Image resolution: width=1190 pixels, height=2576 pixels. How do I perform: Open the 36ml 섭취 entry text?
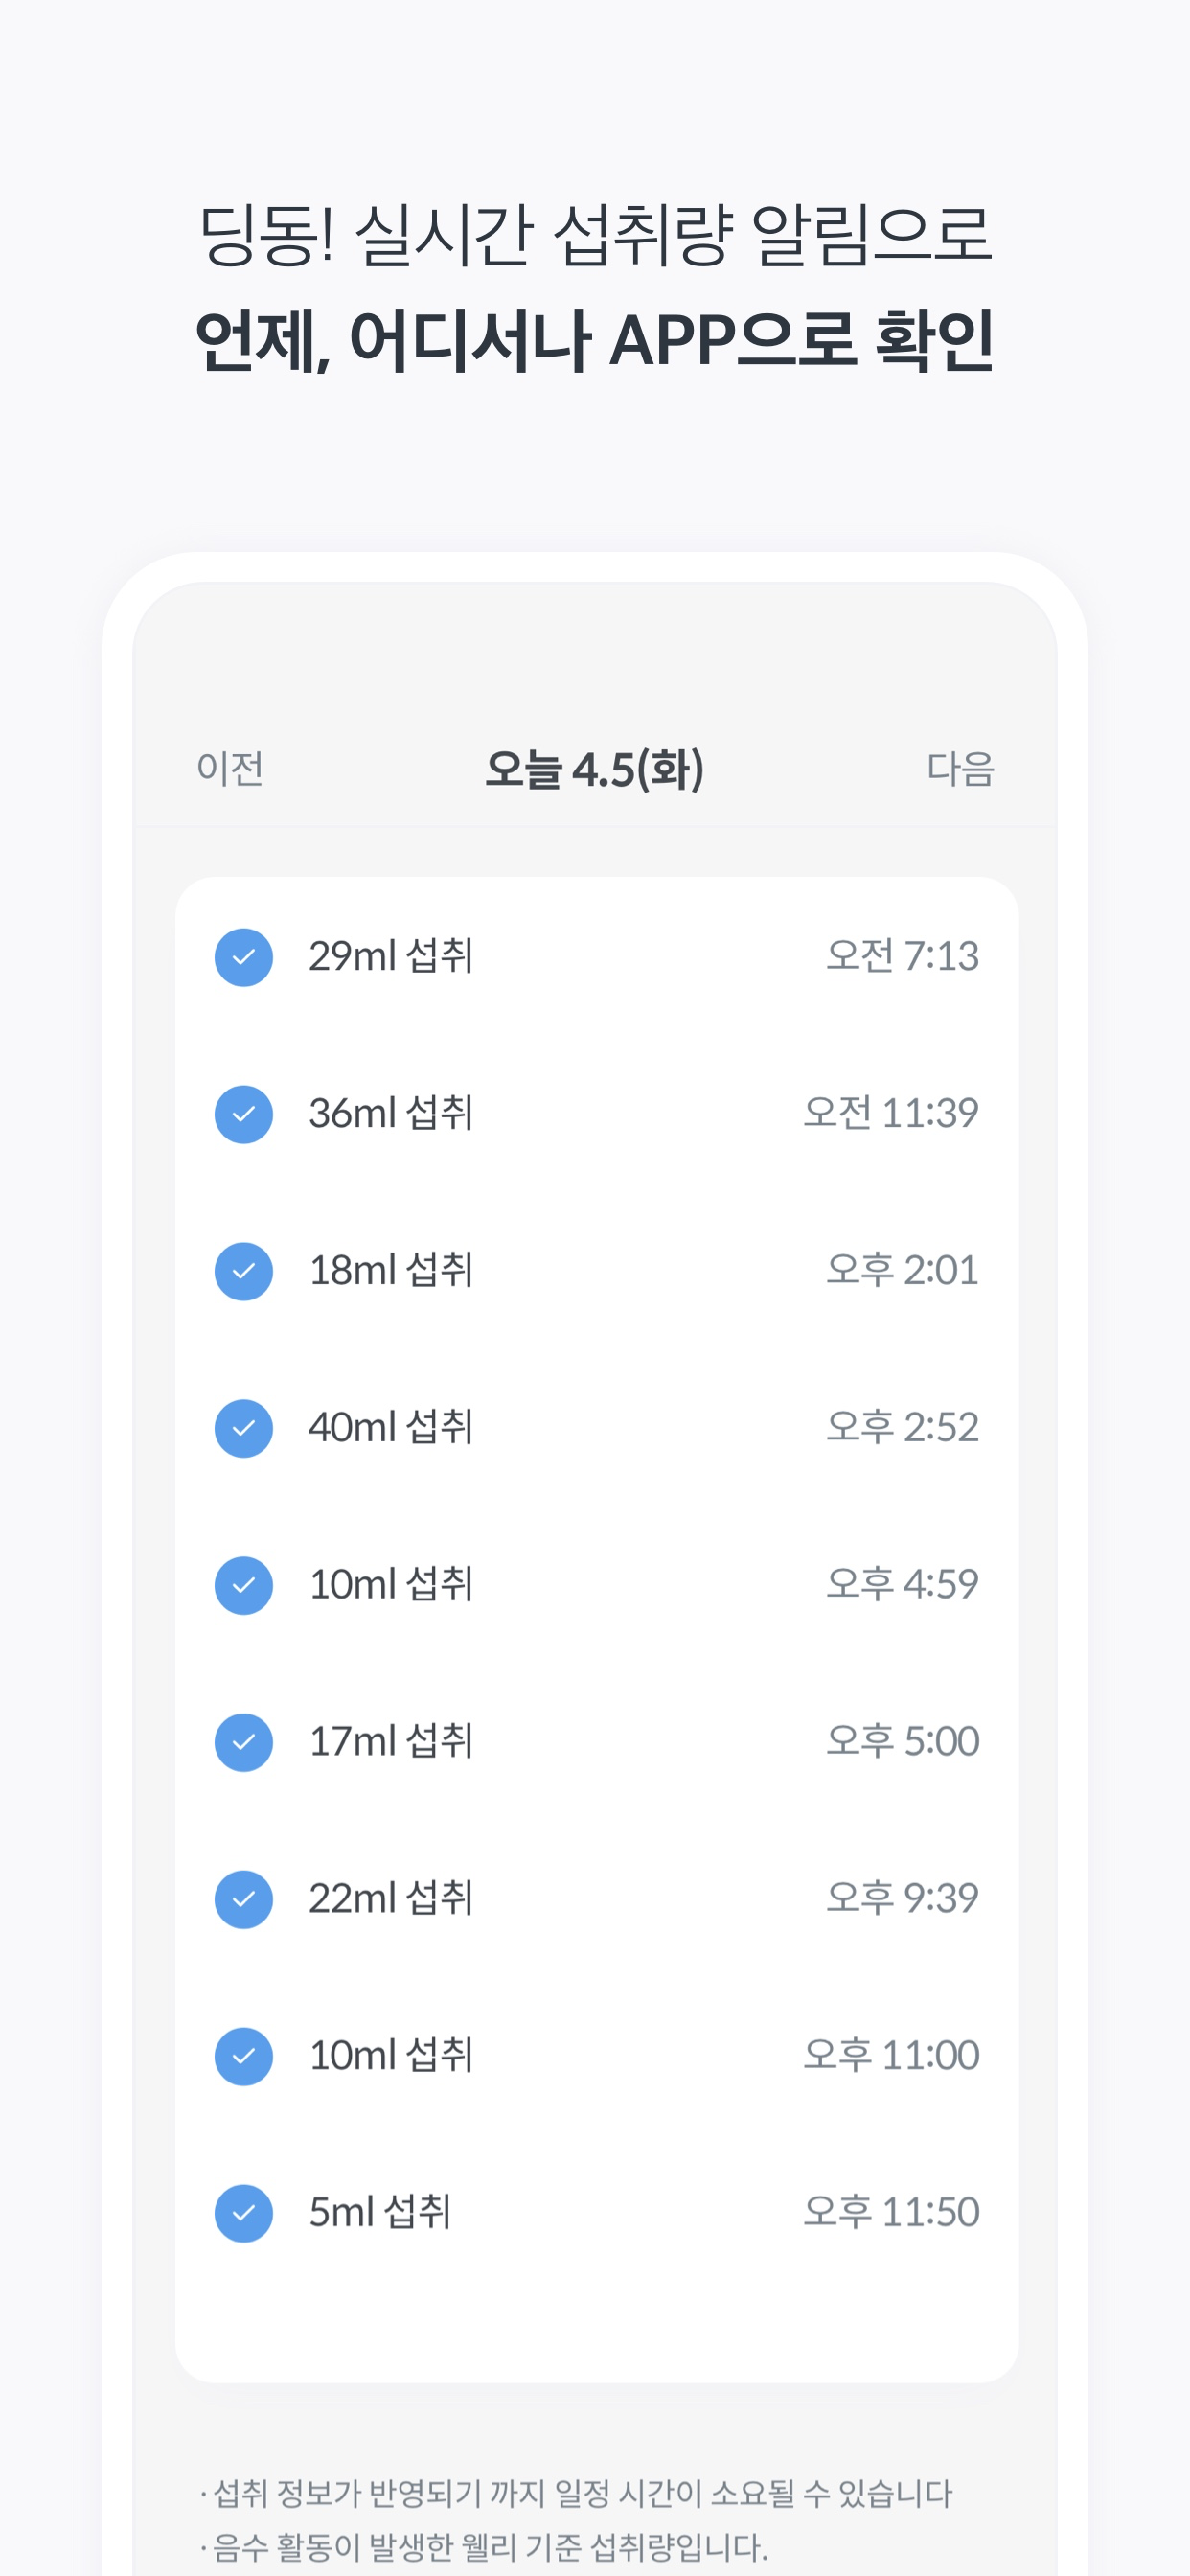pos(390,1113)
